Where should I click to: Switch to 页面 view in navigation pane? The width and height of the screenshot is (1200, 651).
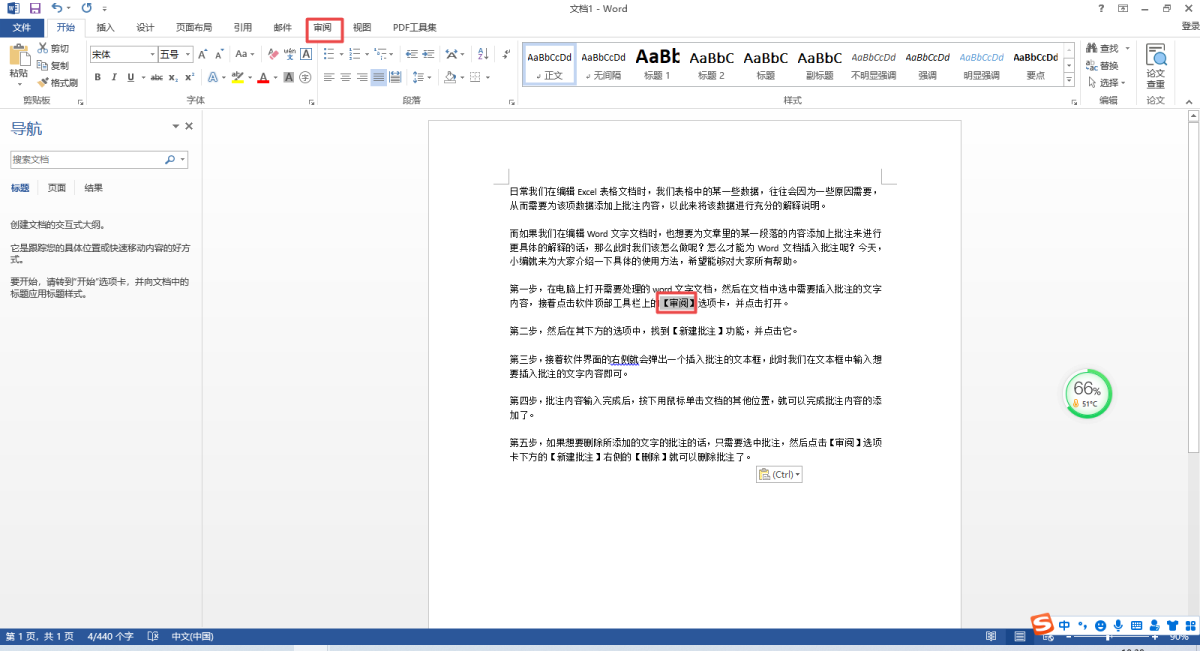57,188
